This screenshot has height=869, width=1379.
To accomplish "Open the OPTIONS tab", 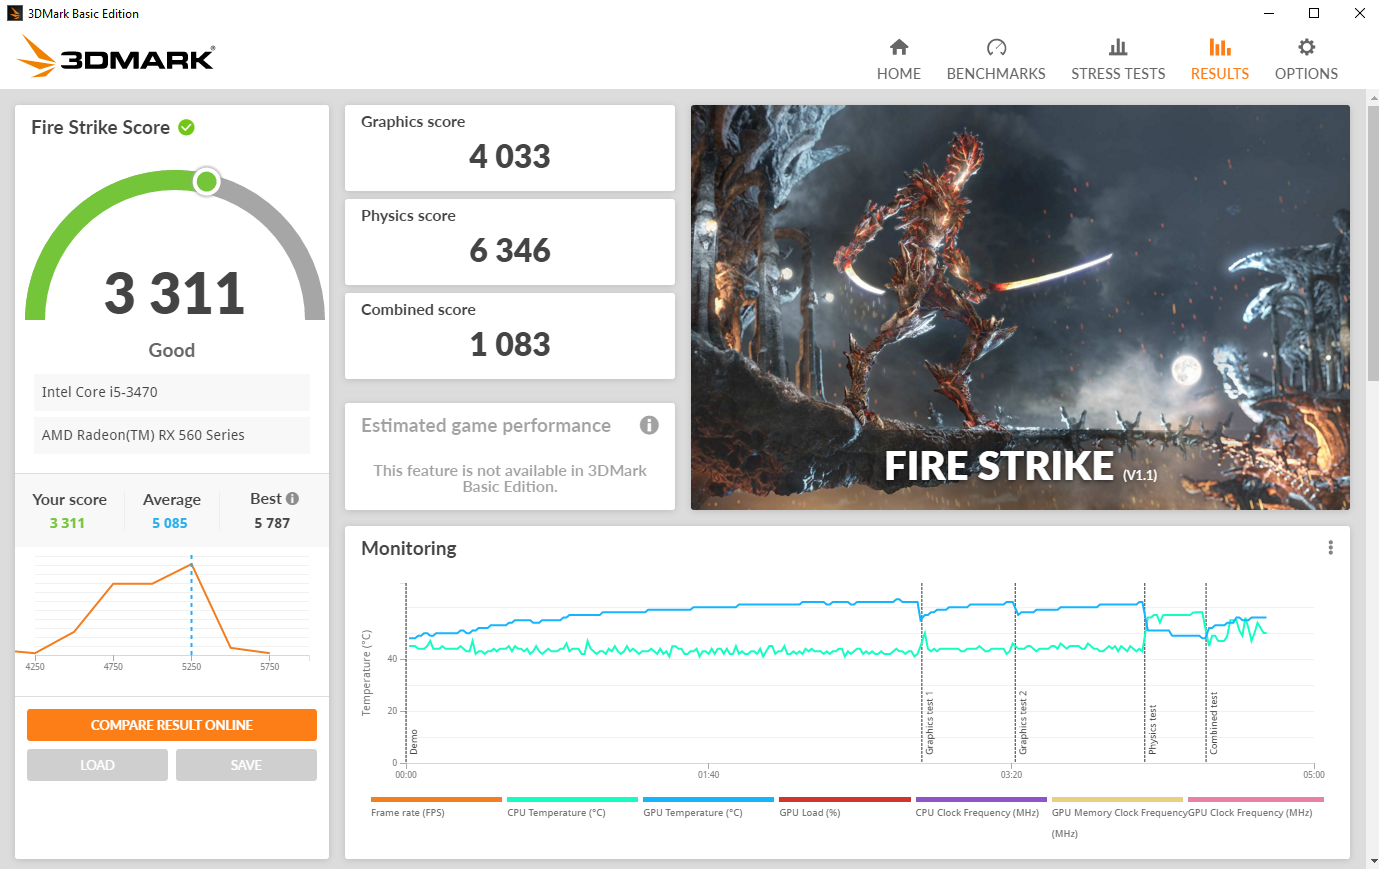I will (x=1306, y=74).
